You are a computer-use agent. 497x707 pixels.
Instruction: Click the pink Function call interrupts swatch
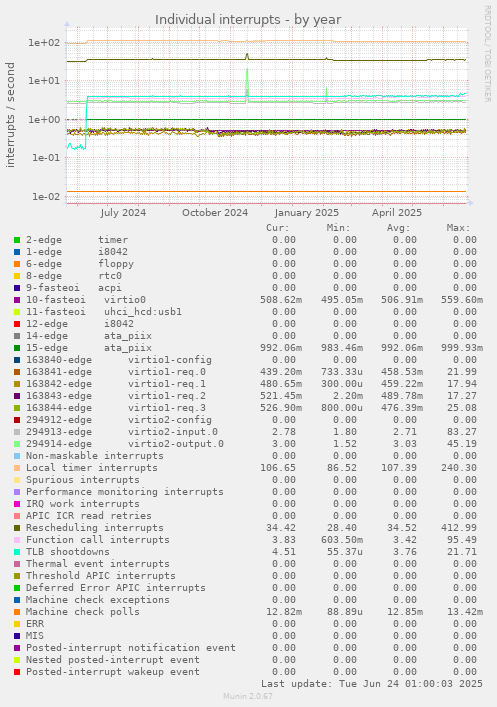[x=17, y=540]
